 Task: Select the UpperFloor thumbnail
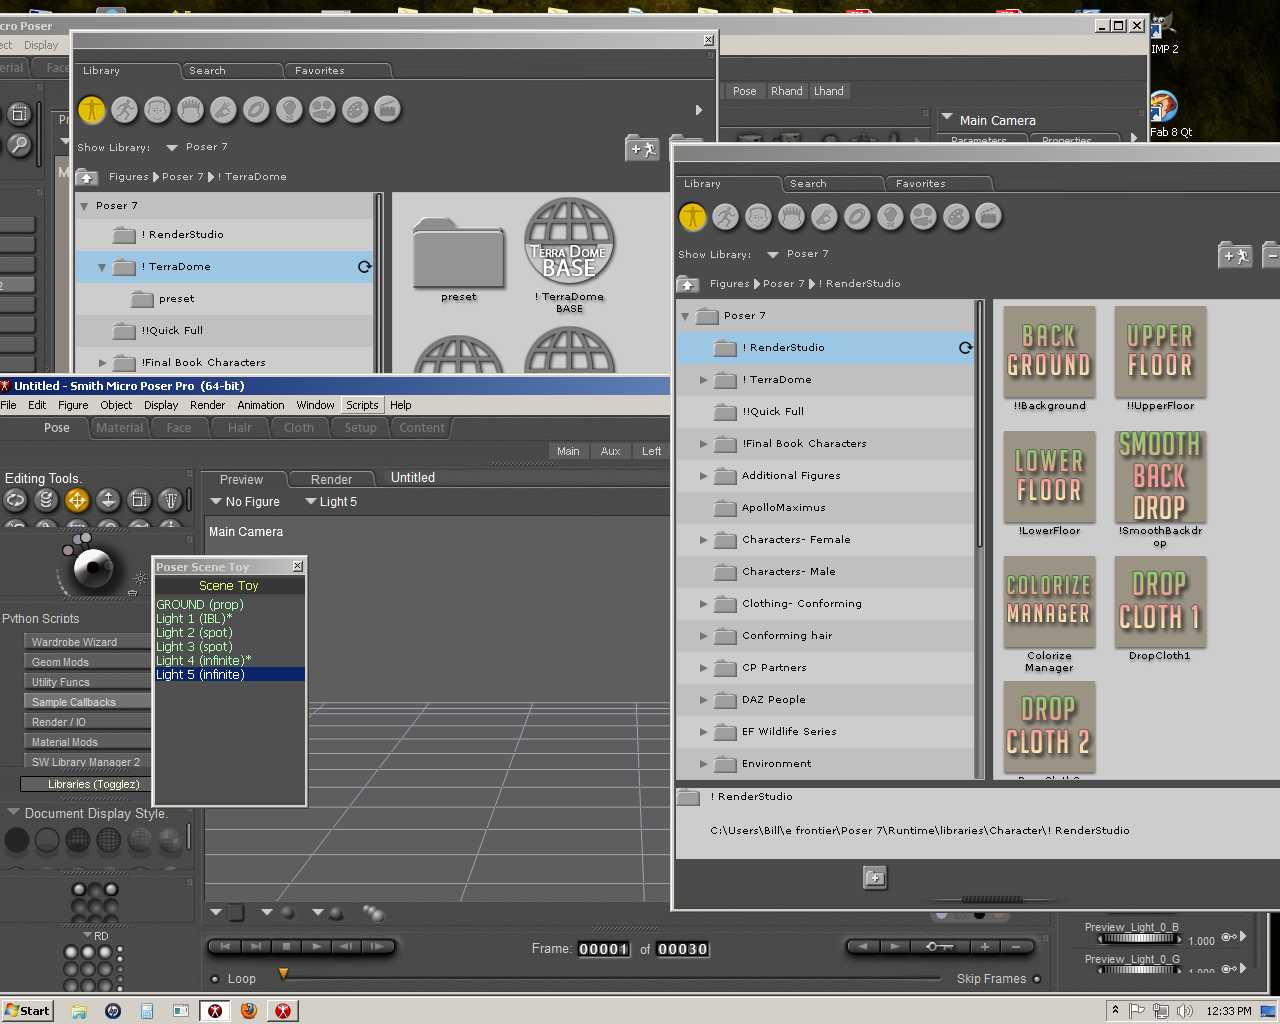1160,352
